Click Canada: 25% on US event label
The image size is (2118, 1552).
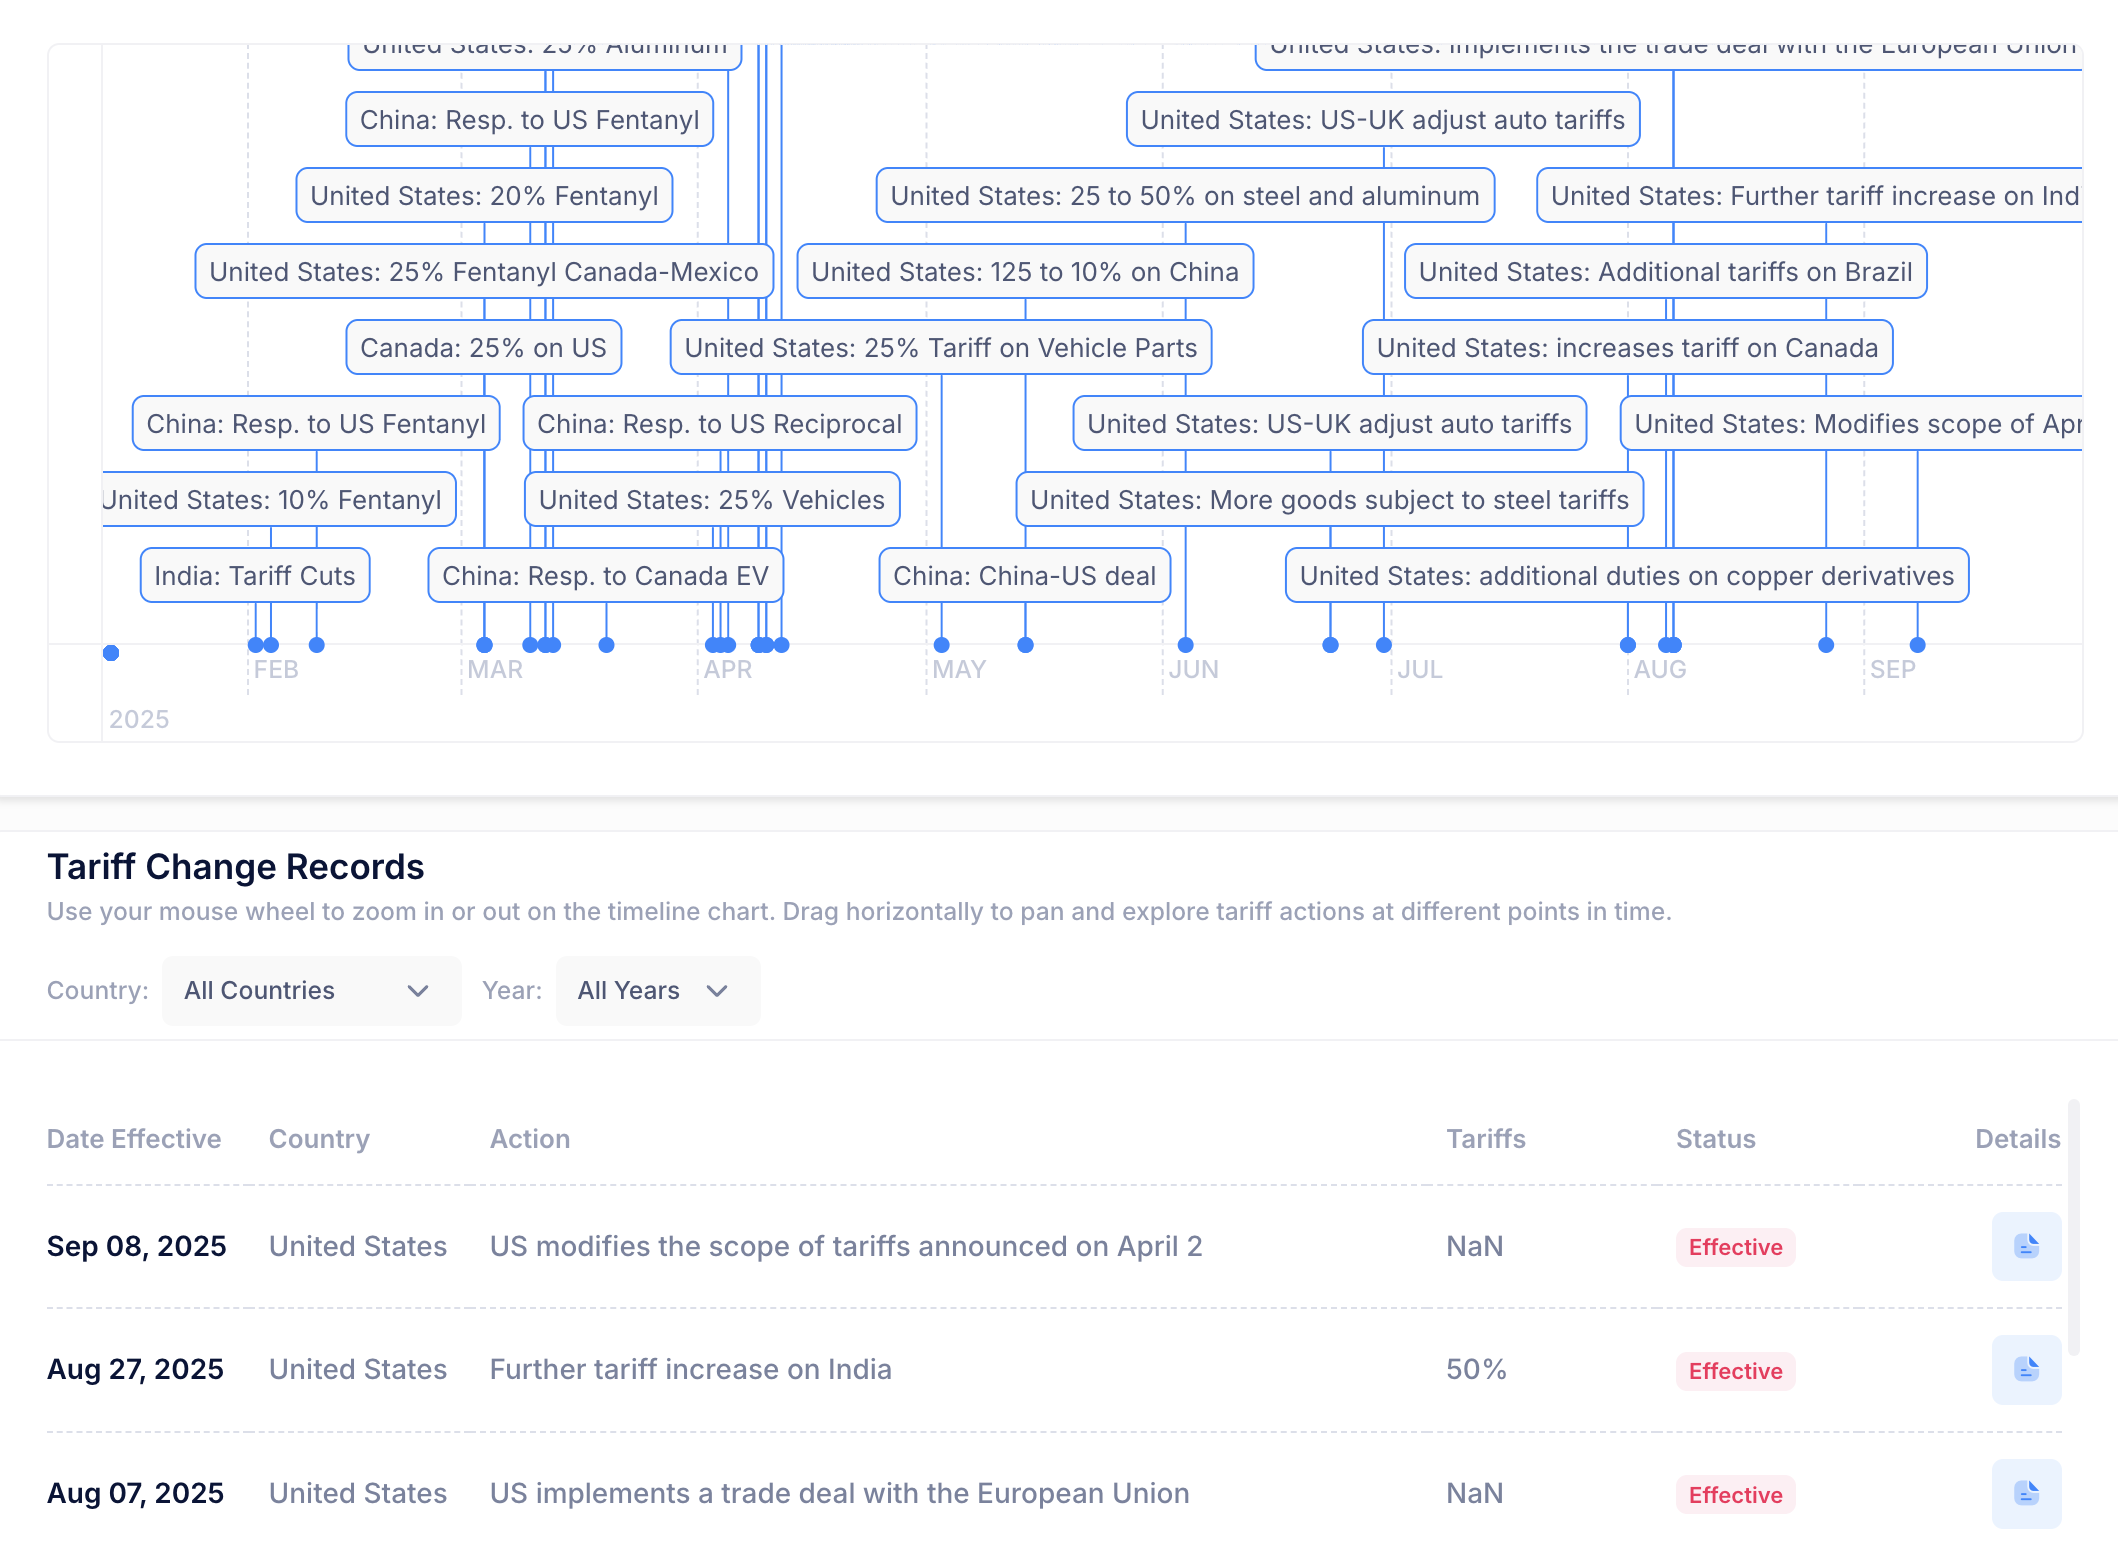point(483,348)
